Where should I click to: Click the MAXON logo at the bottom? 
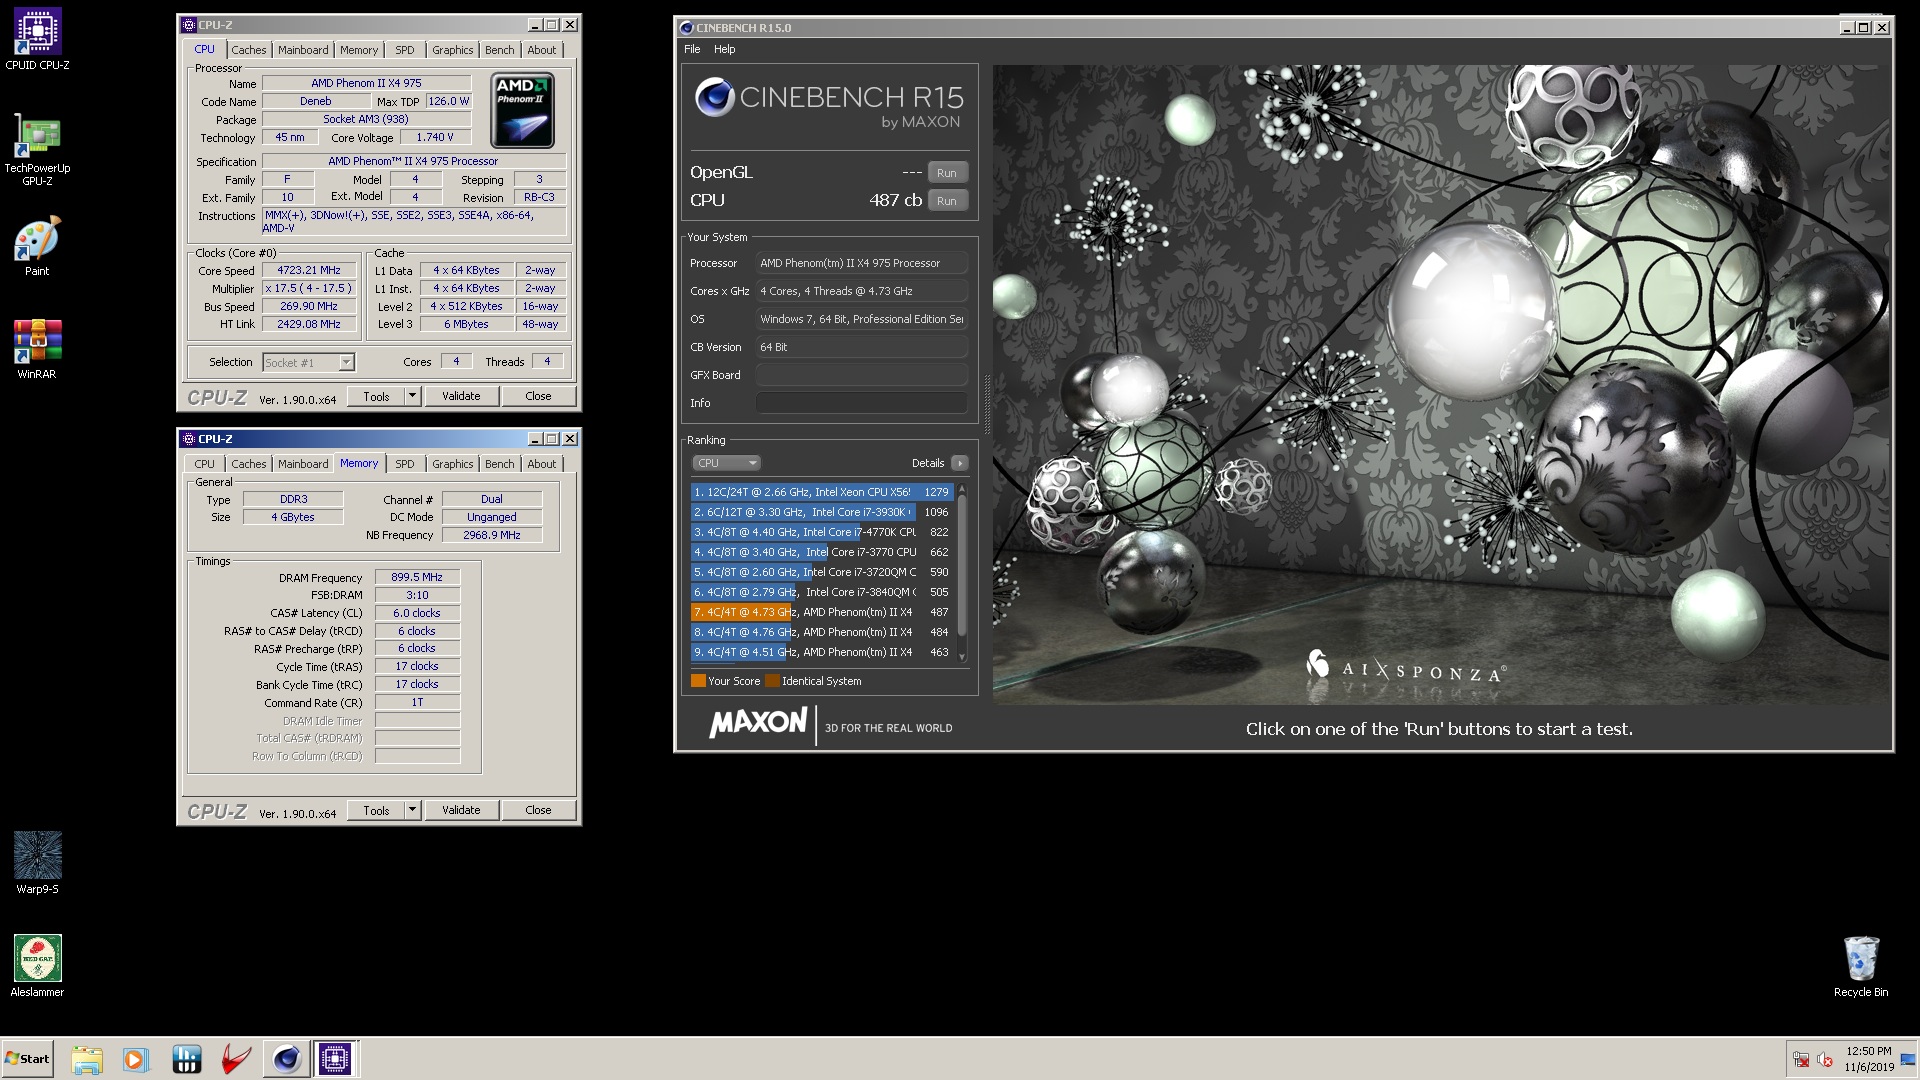[x=758, y=723]
